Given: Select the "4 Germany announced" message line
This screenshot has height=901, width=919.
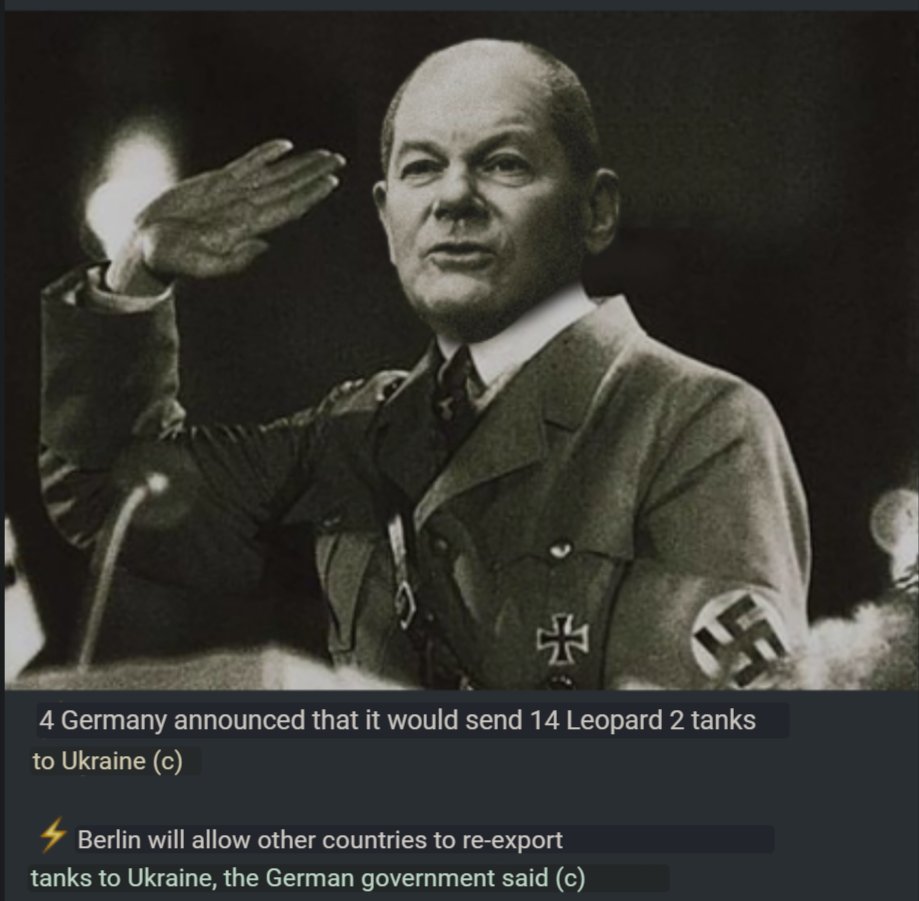Looking at the screenshot, I should point(397,720).
